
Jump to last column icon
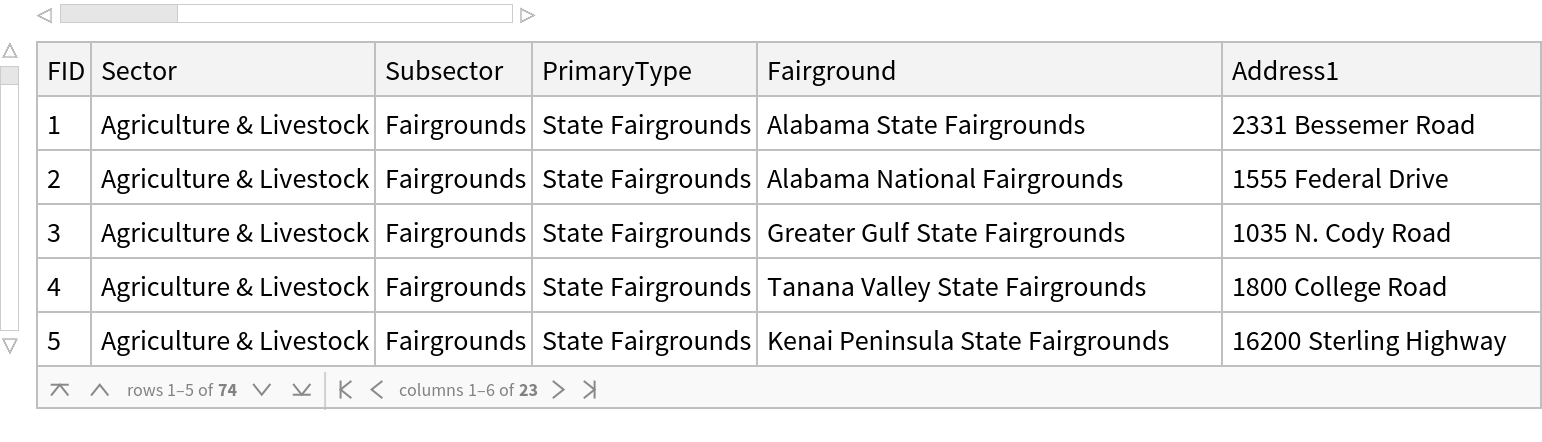point(590,390)
